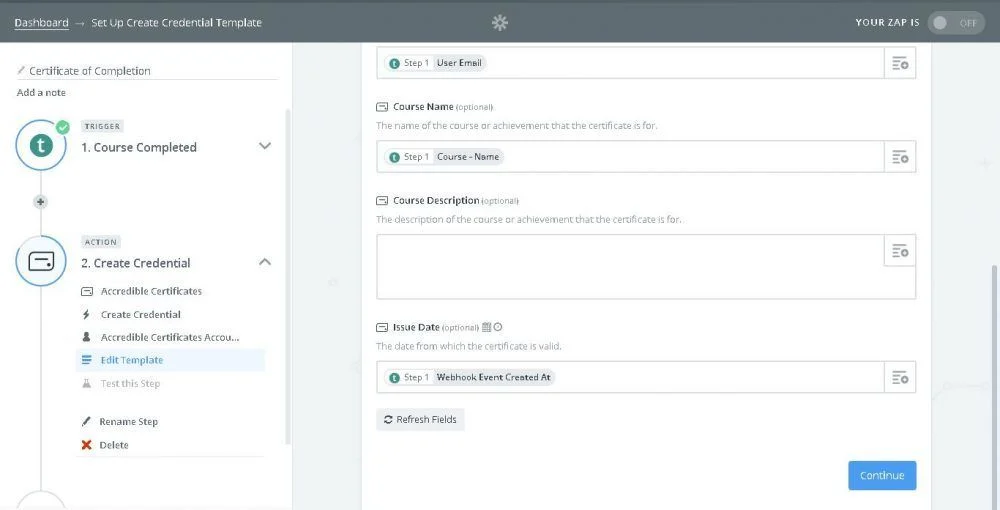1000x510 pixels.
Task: Click the Refresh Fields button
Action: click(420, 420)
